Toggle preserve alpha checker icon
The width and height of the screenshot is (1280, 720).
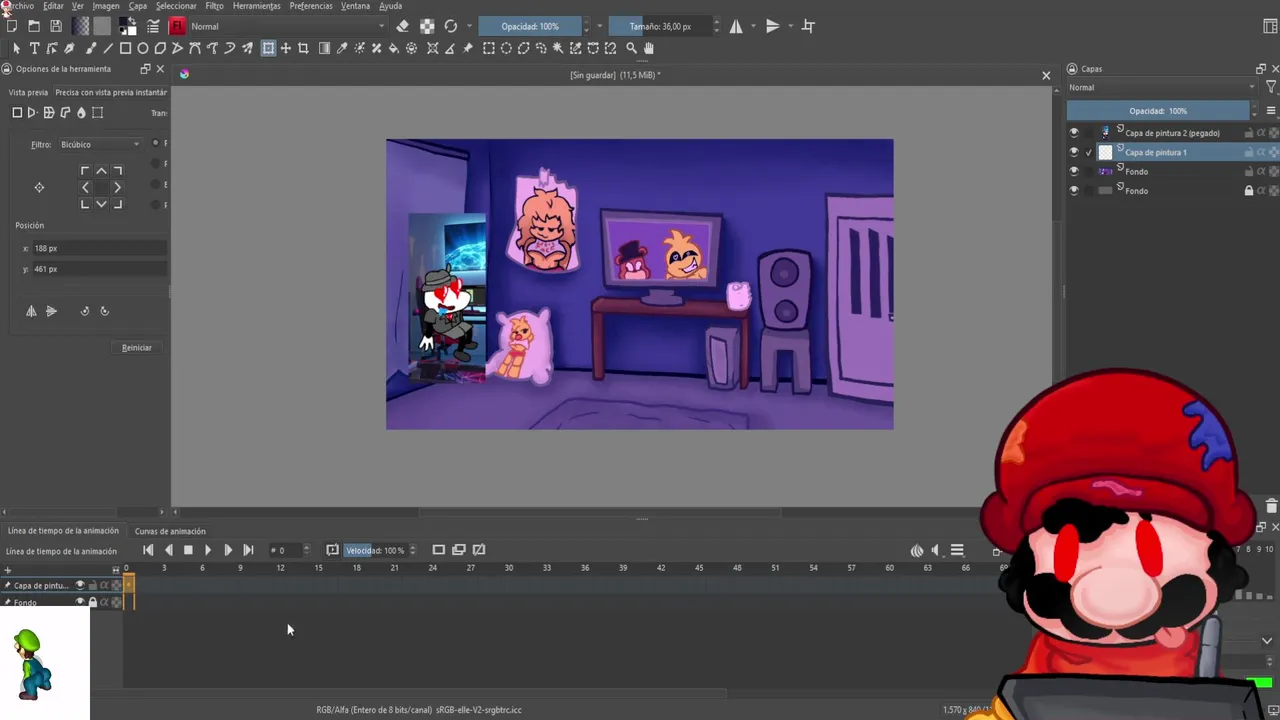point(427,26)
